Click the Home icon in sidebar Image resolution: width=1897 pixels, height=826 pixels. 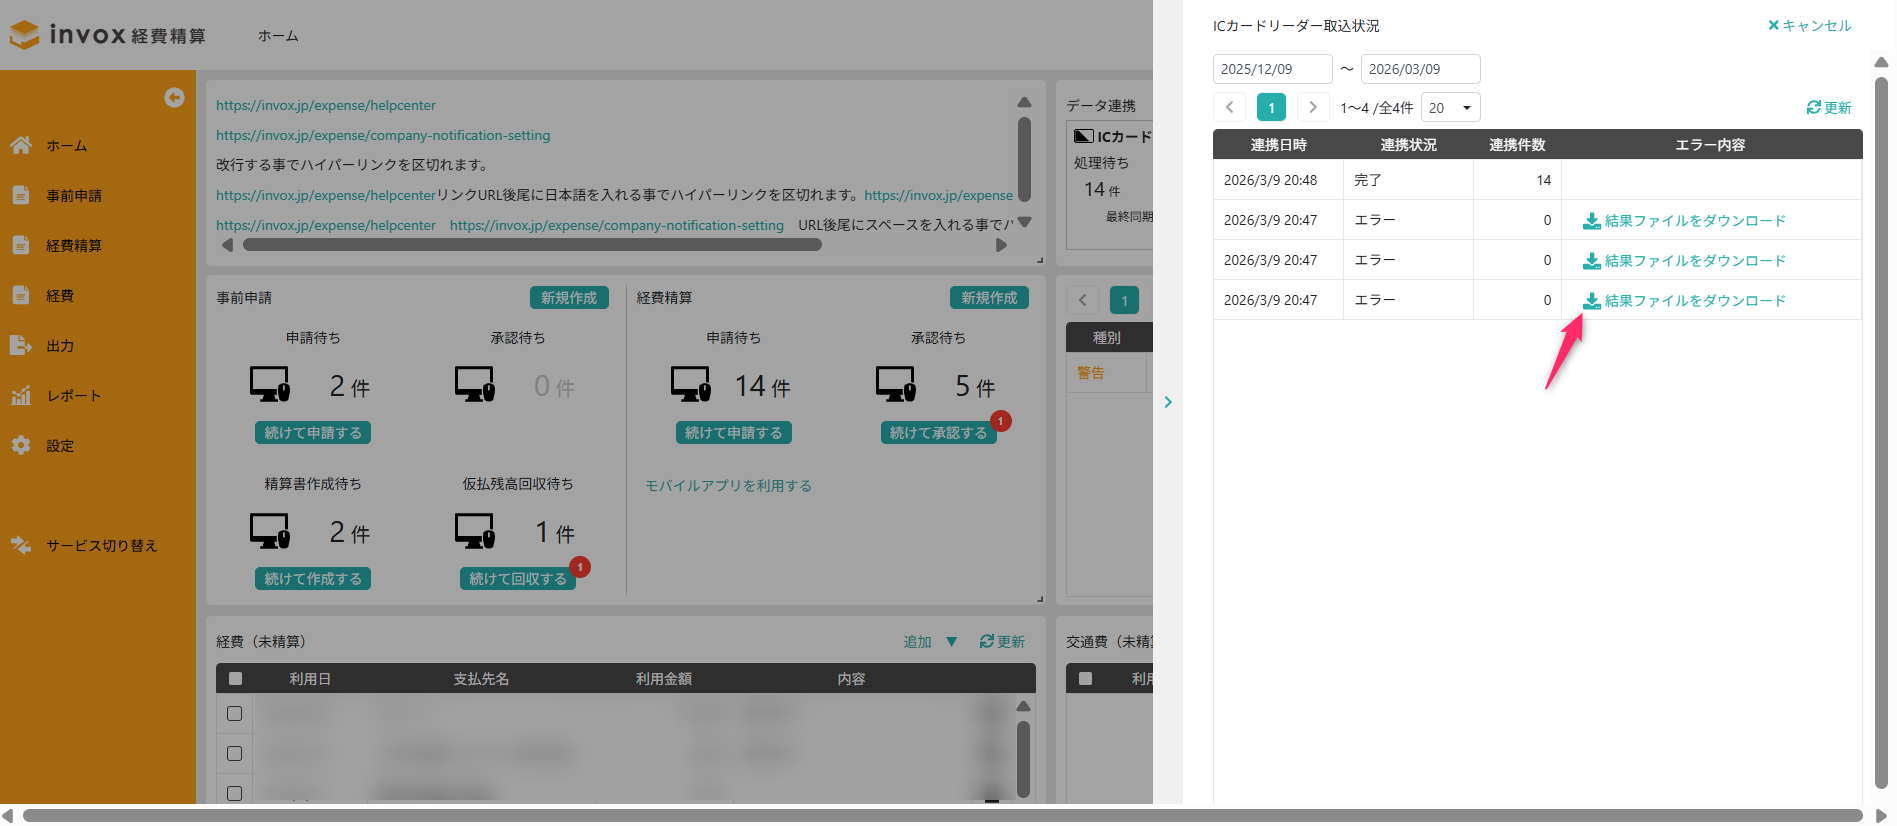pos(21,145)
